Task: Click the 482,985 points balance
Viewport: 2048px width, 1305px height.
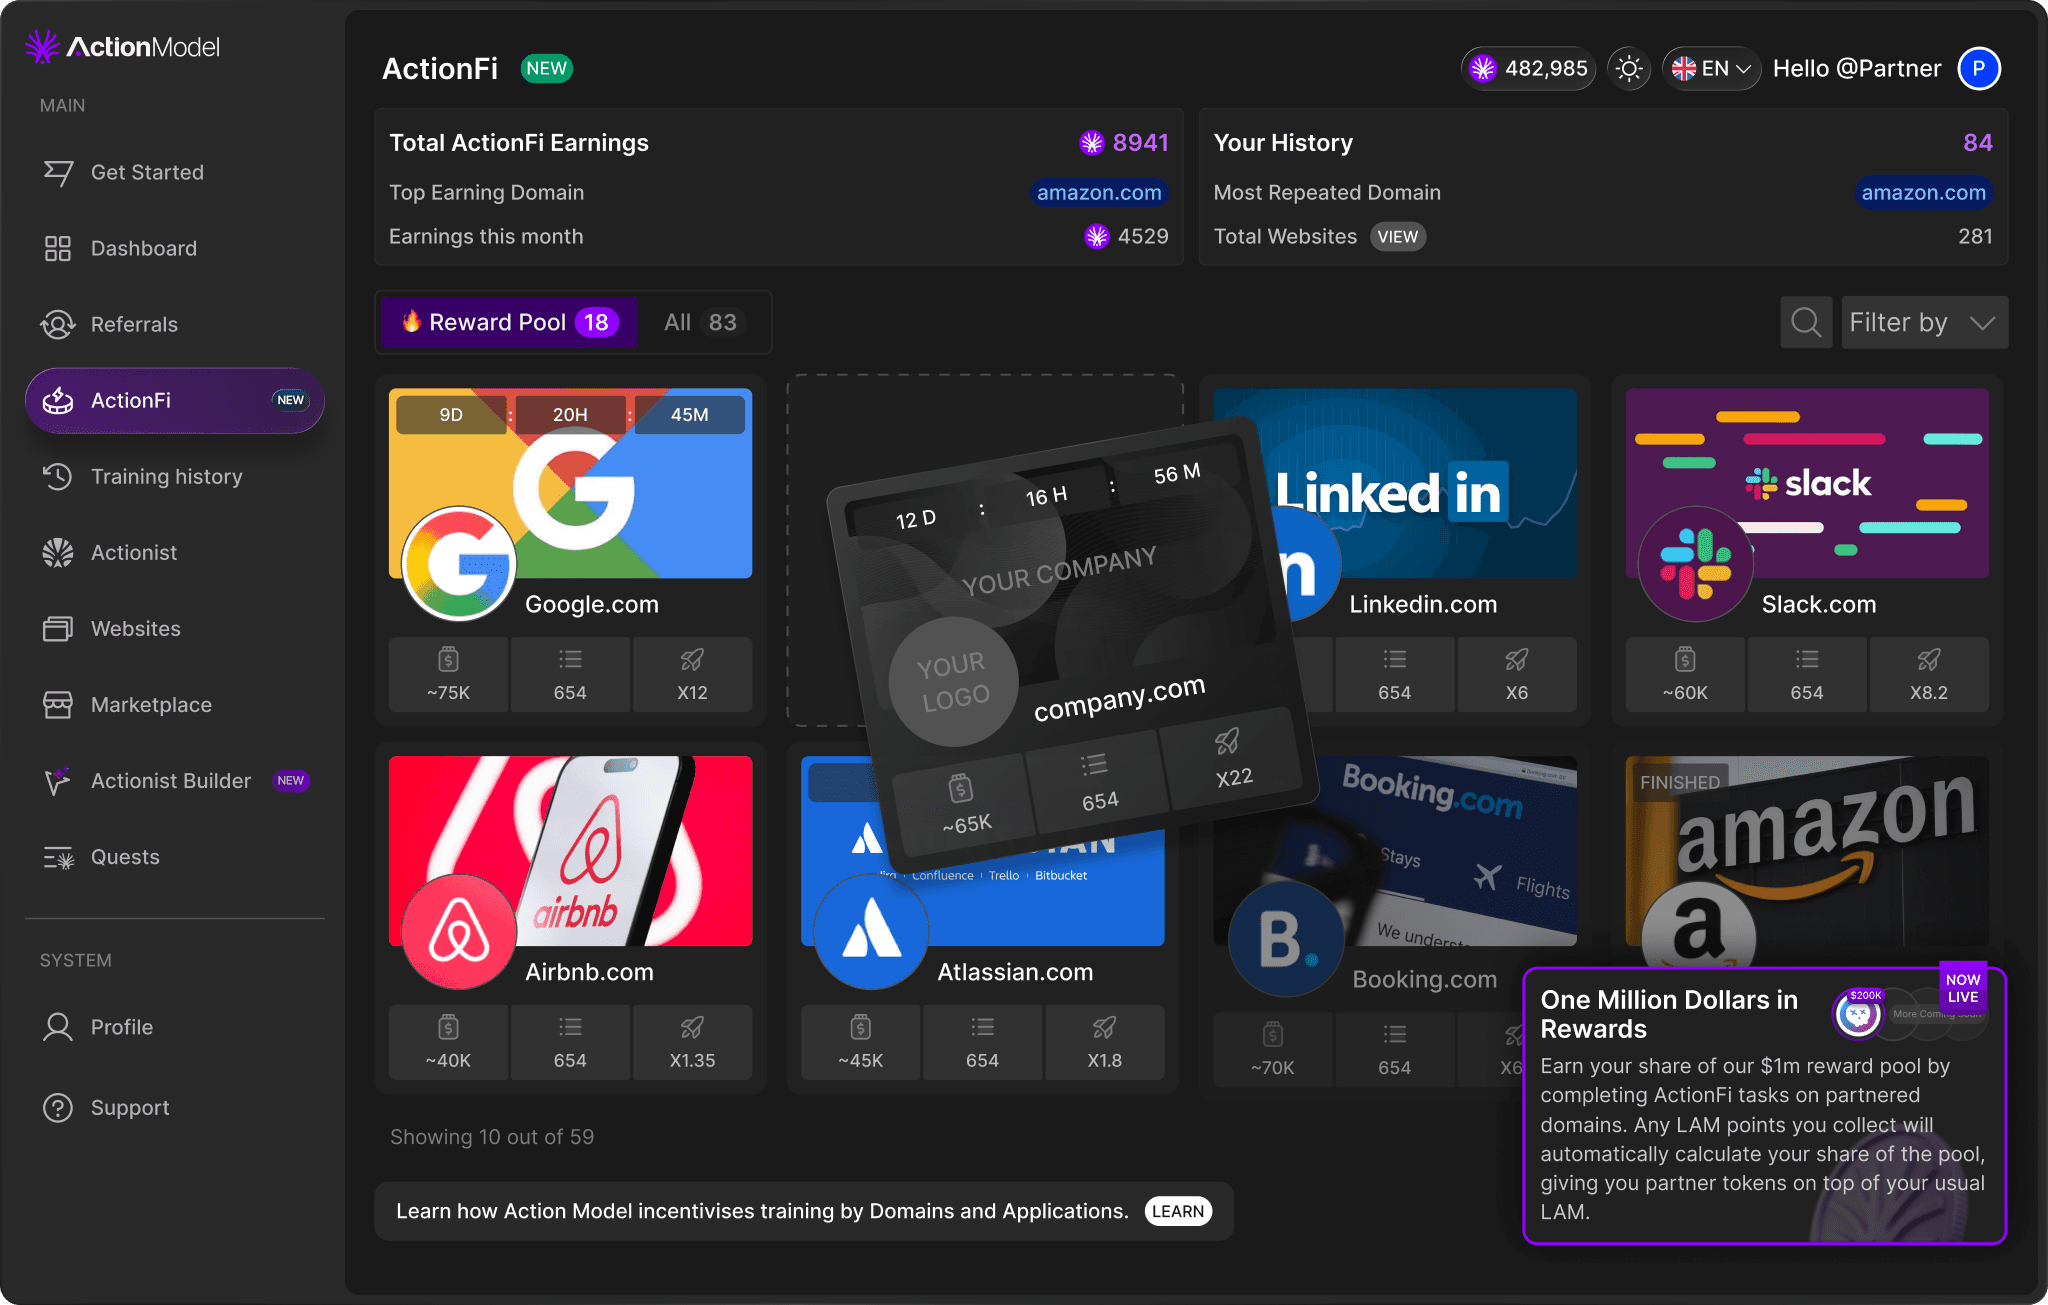Action: pyautogui.click(x=1528, y=68)
